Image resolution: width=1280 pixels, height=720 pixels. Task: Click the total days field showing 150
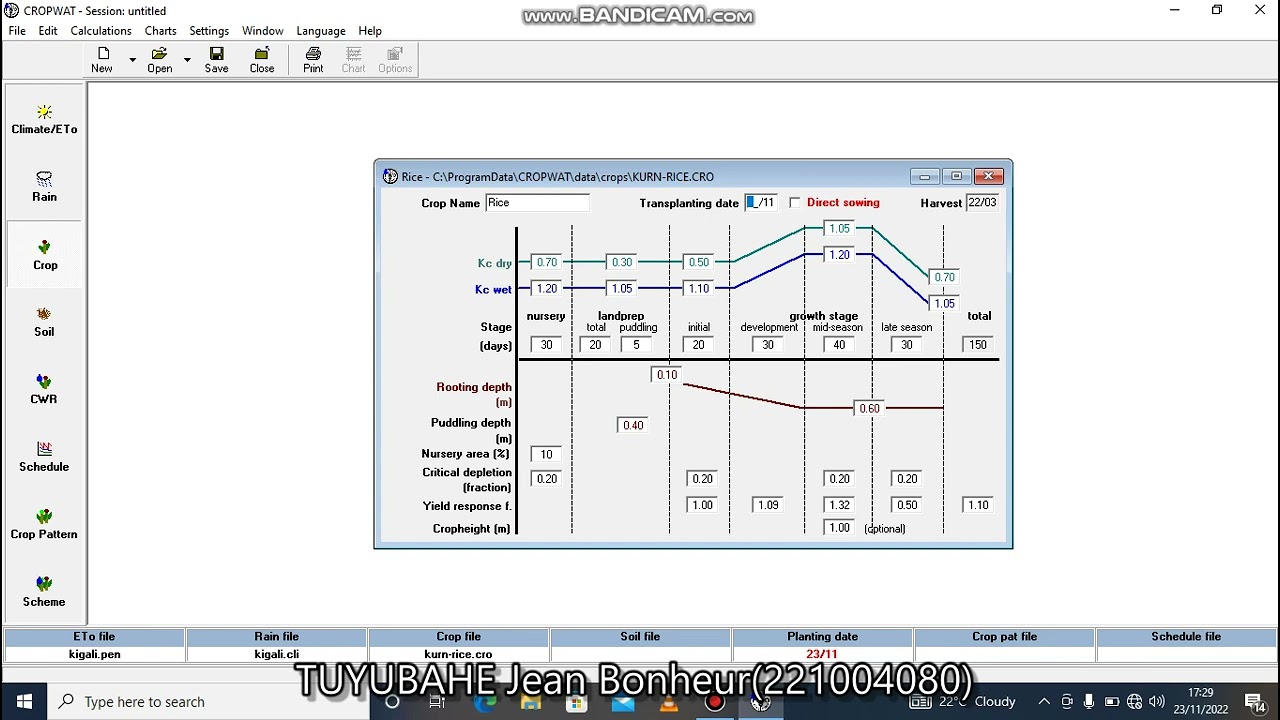[x=978, y=345]
